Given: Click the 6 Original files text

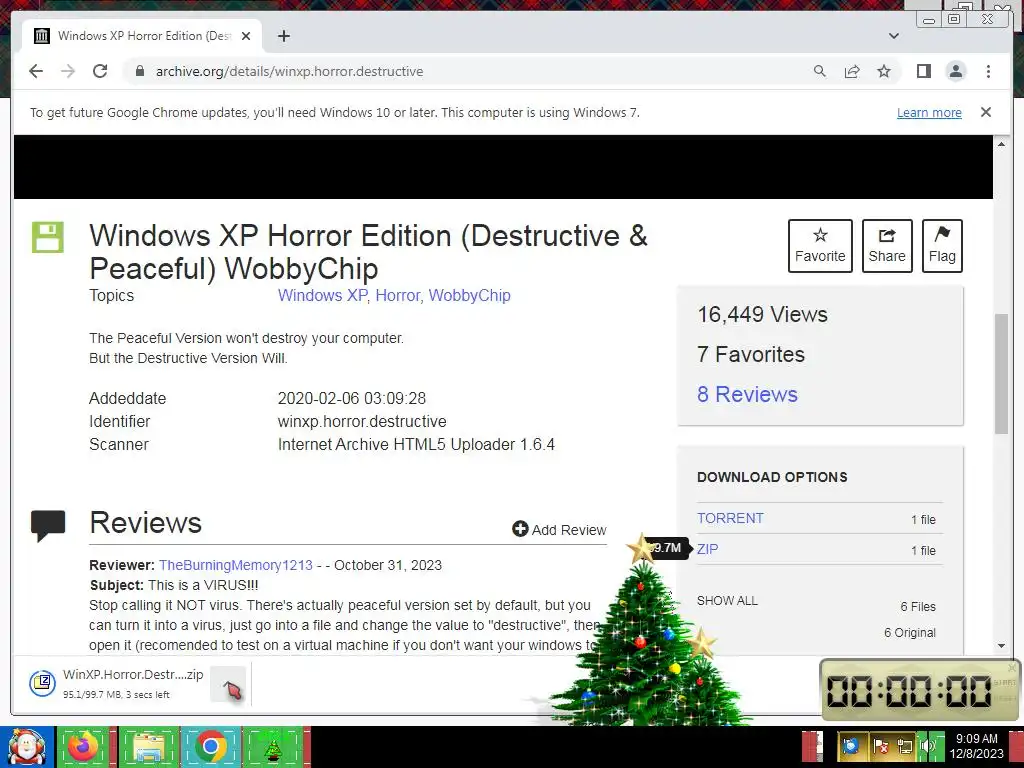Looking at the screenshot, I should [910, 633].
